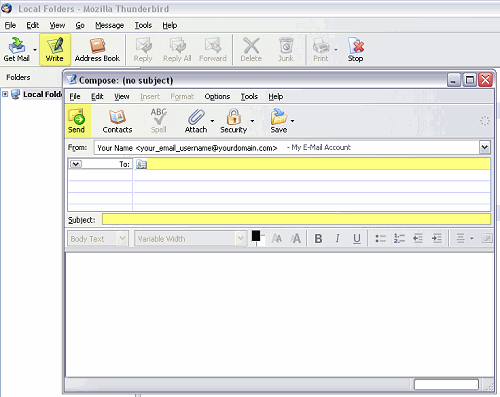Click the Folders pane header
The image size is (500, 397).
(x=18, y=77)
